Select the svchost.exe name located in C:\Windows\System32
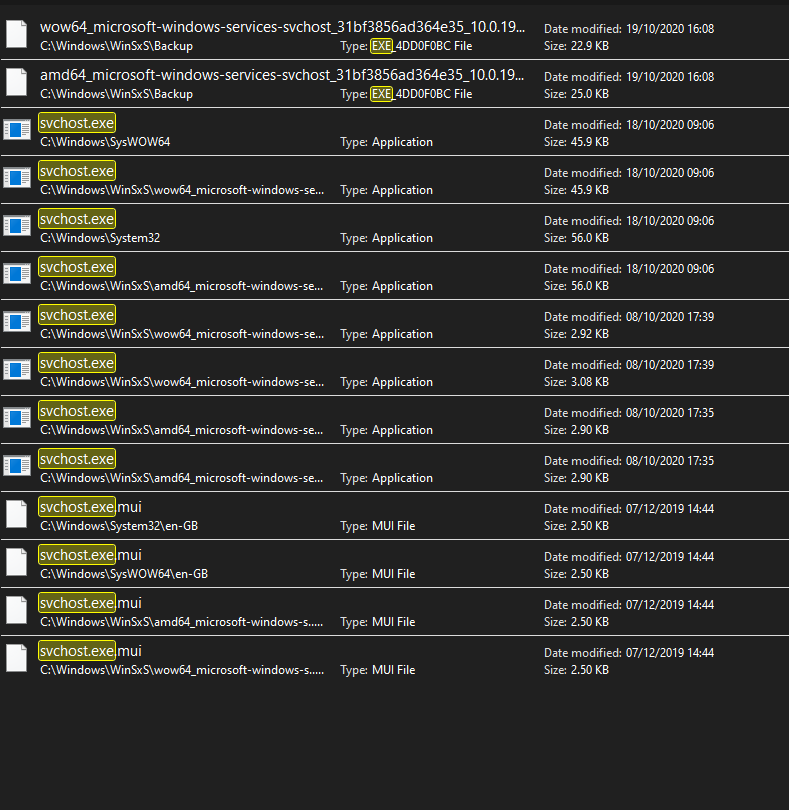789x810 pixels. [x=77, y=219]
